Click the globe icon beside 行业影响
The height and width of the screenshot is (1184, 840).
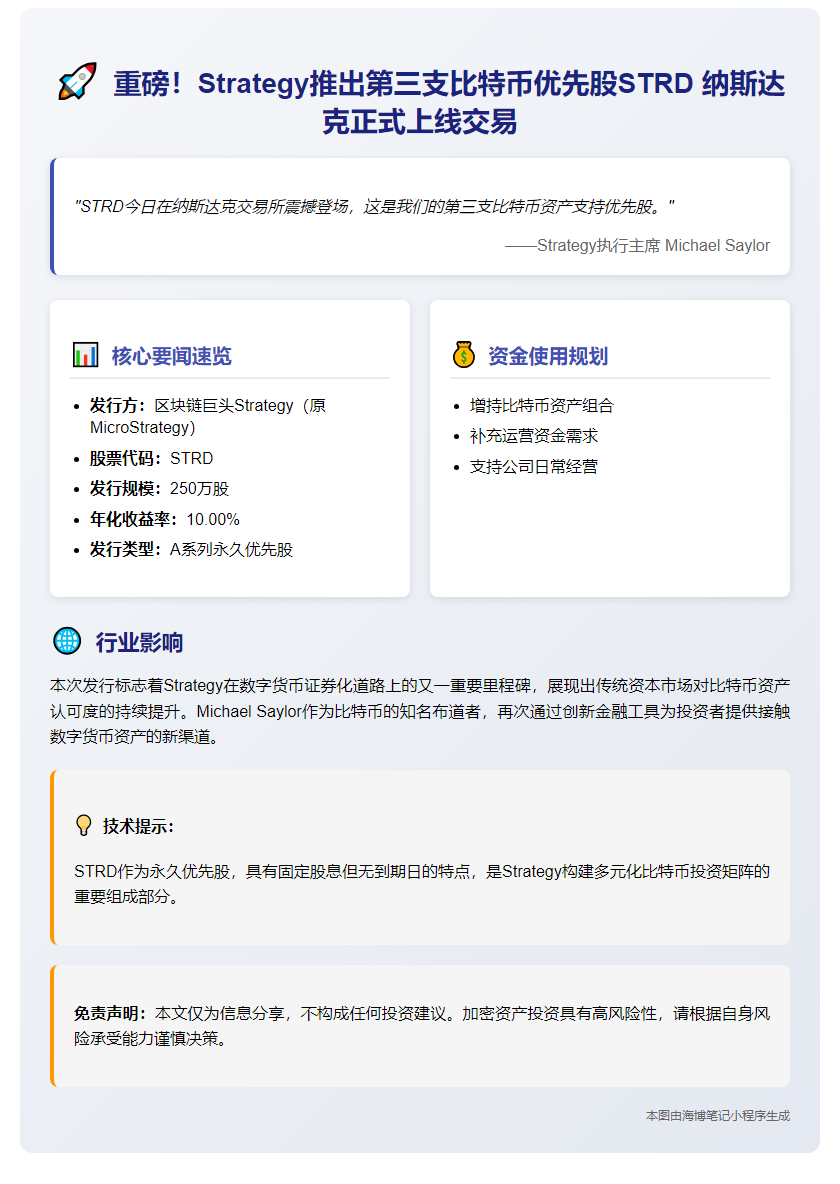point(67,641)
